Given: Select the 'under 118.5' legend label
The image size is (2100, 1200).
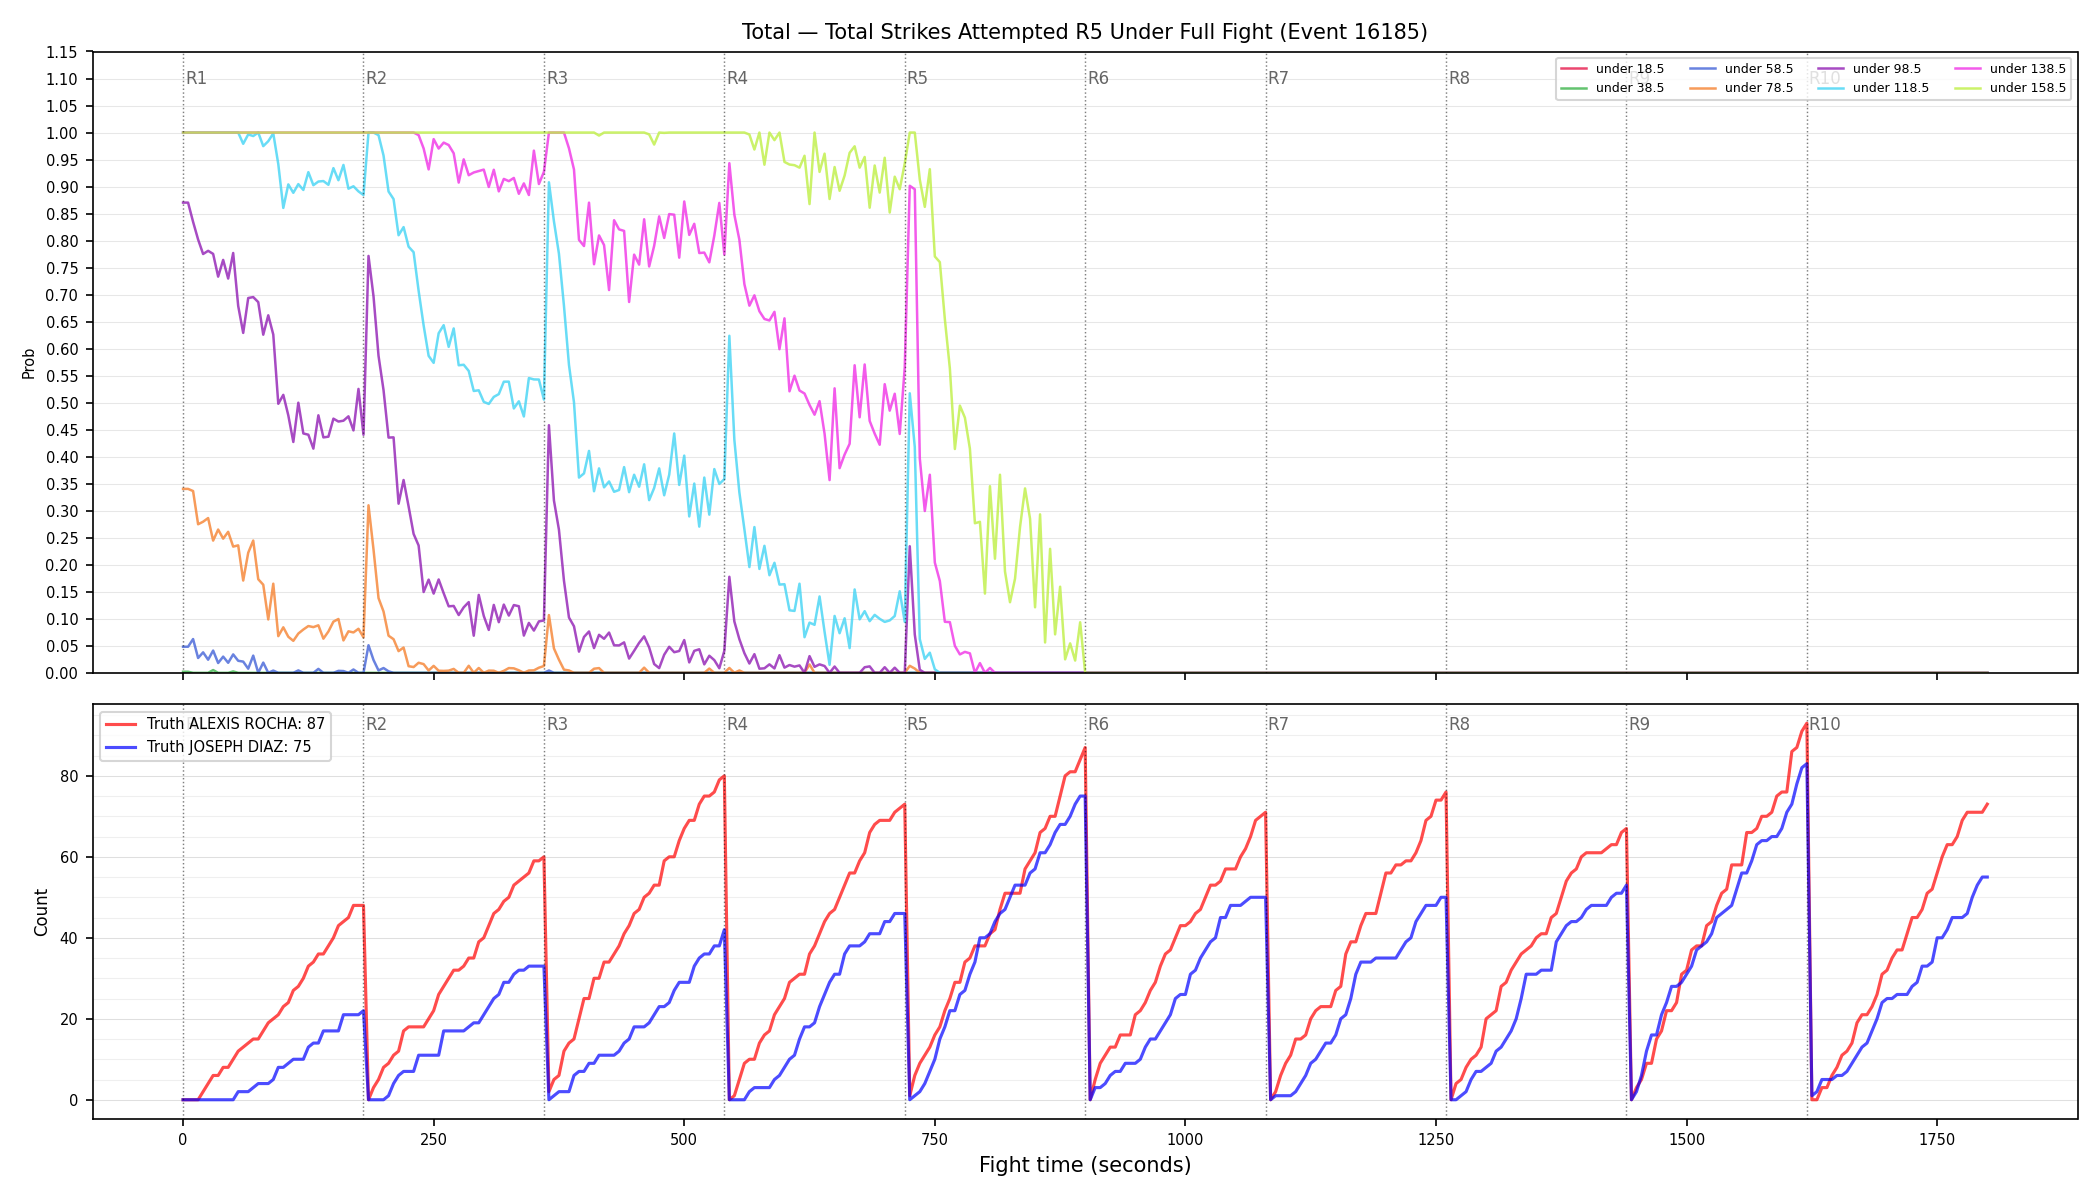Looking at the screenshot, I should (1891, 88).
